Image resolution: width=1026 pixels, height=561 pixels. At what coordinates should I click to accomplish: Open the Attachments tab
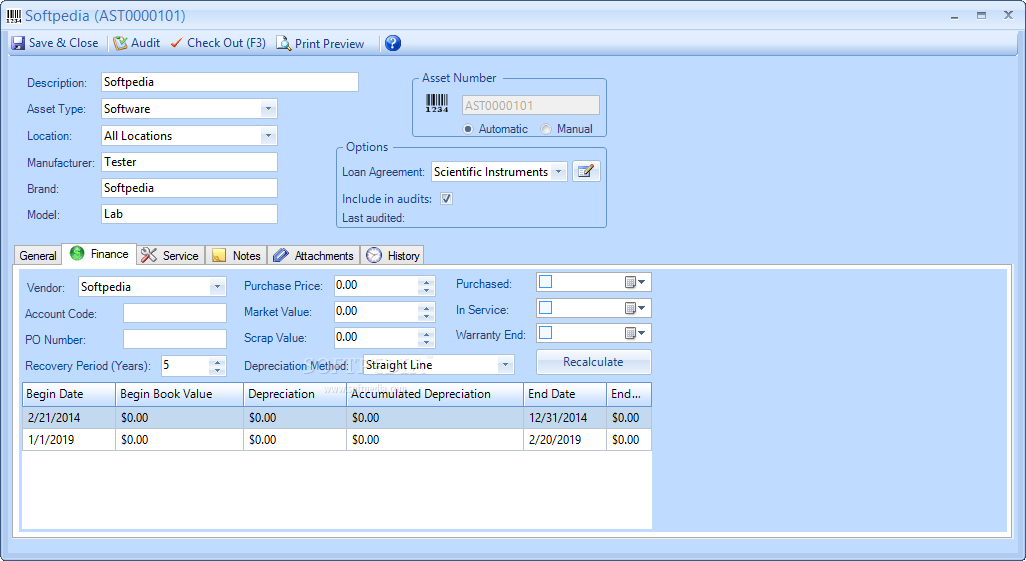point(313,255)
